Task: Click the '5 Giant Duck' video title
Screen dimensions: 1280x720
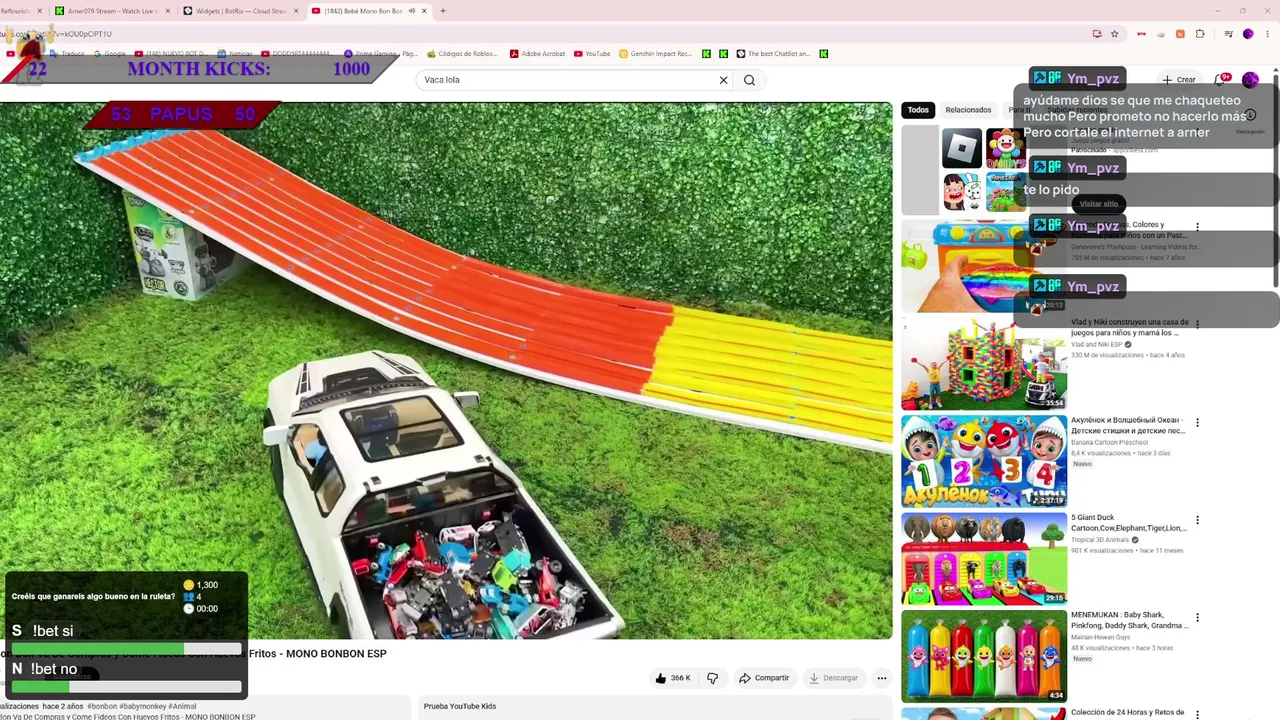Action: 1128,523
